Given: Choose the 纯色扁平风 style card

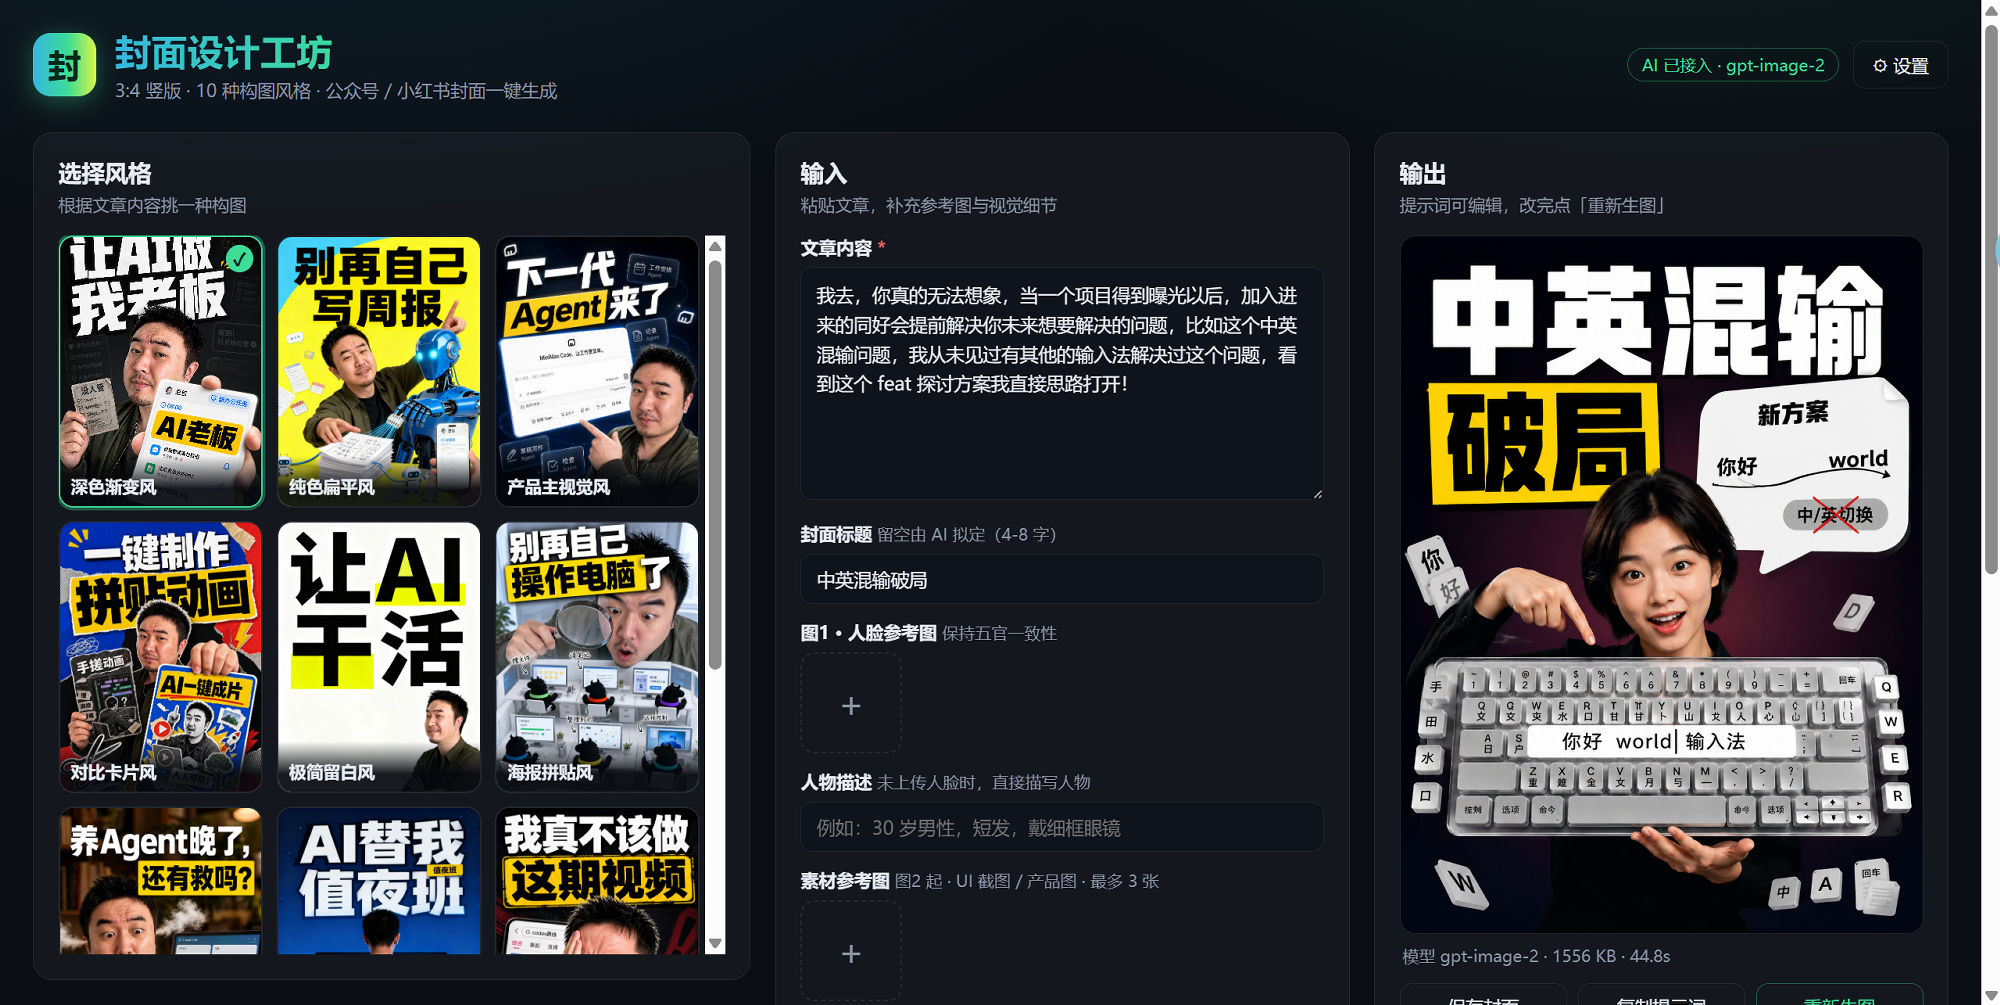Looking at the screenshot, I should point(379,372).
